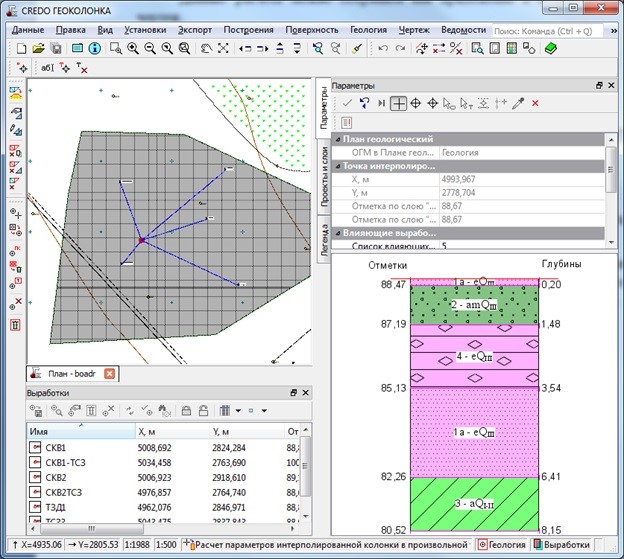Close the План - boadr tab
Screen dimensions: 624x559
(x=109, y=374)
